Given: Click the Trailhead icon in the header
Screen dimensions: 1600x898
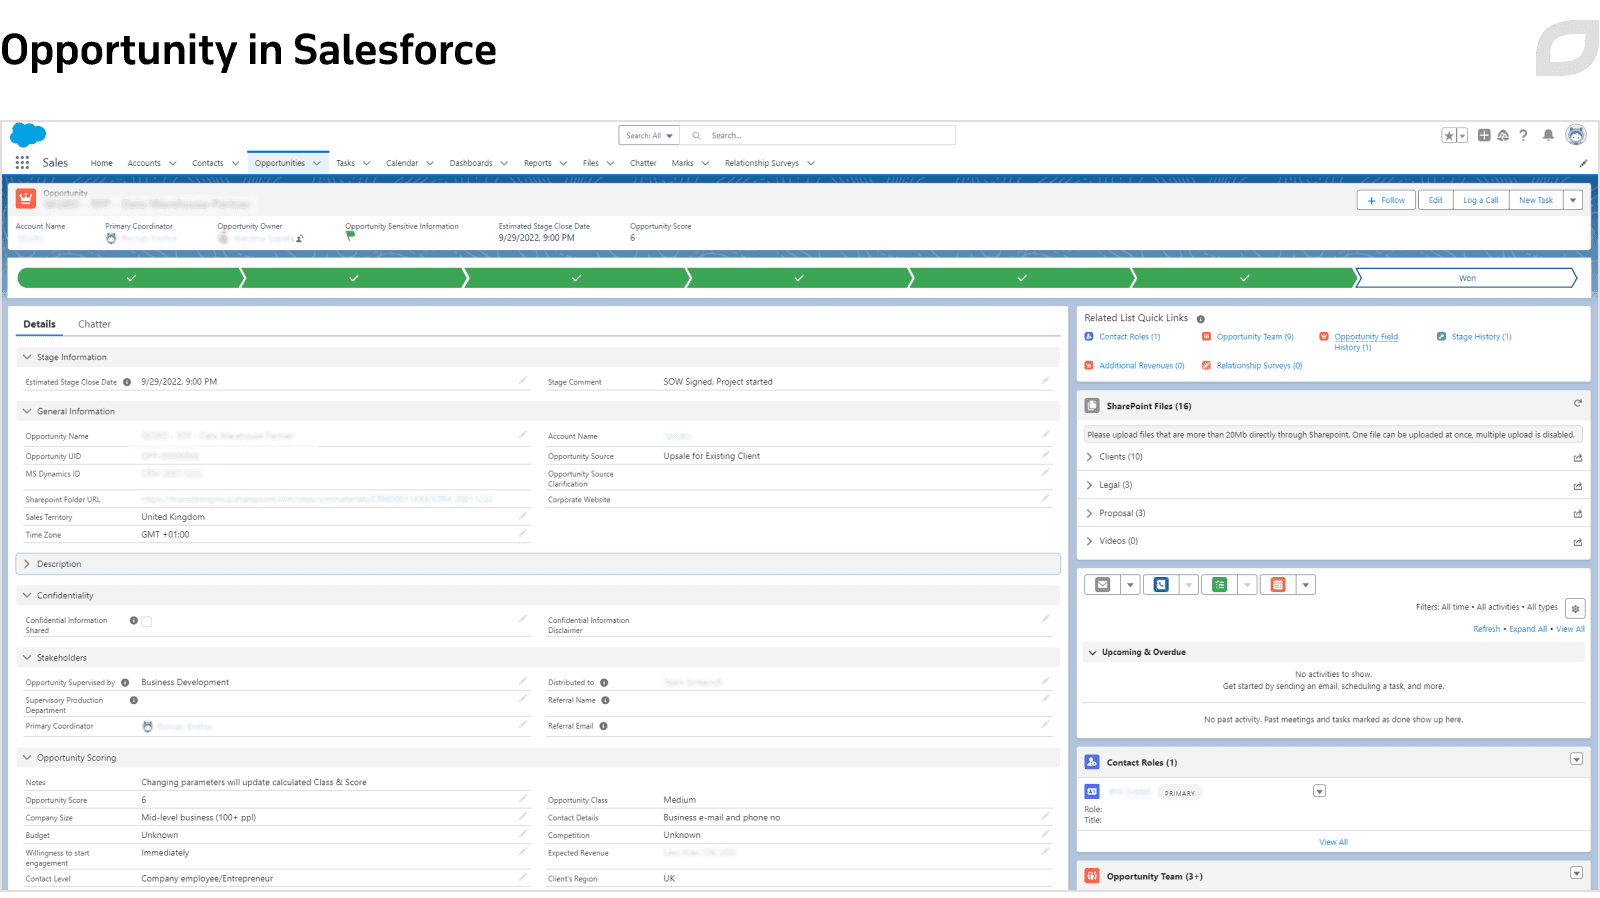Looking at the screenshot, I should [1503, 135].
